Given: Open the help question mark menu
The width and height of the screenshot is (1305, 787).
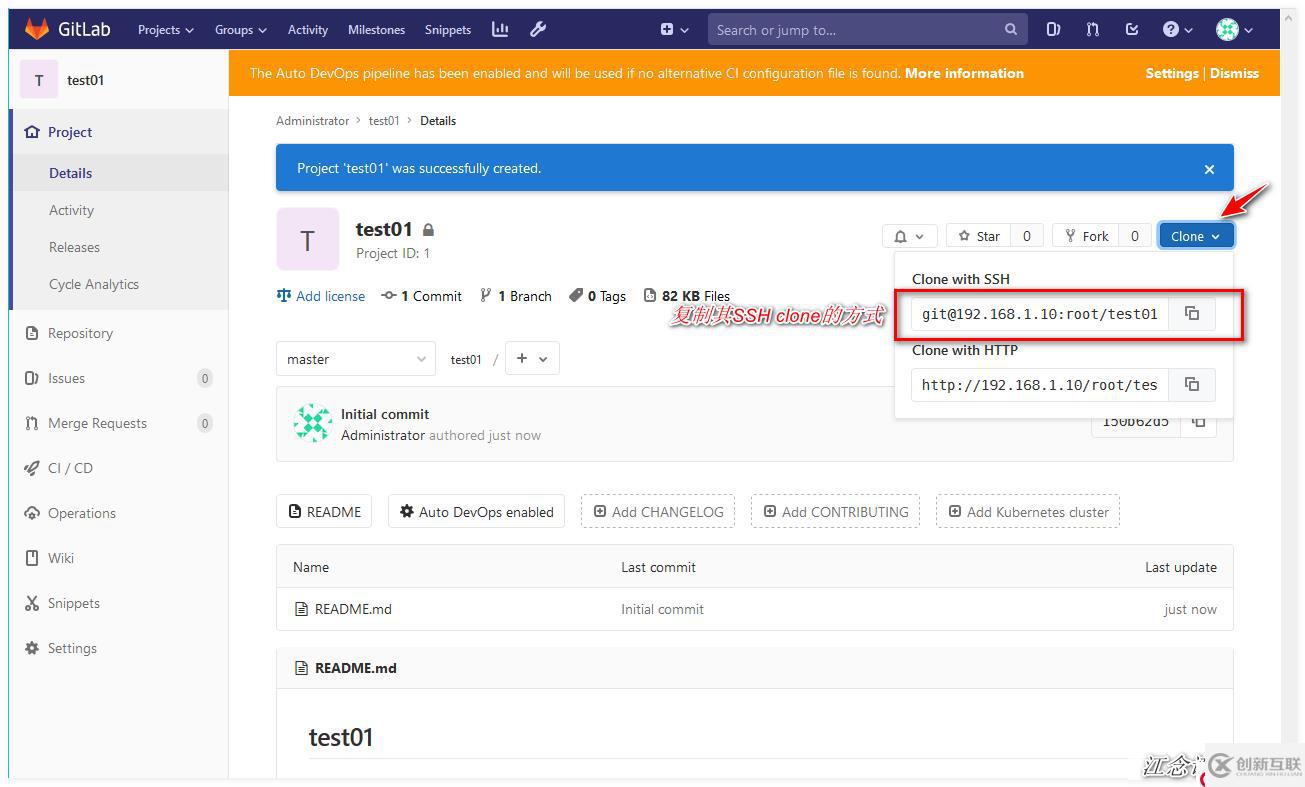Looking at the screenshot, I should pyautogui.click(x=1178, y=29).
